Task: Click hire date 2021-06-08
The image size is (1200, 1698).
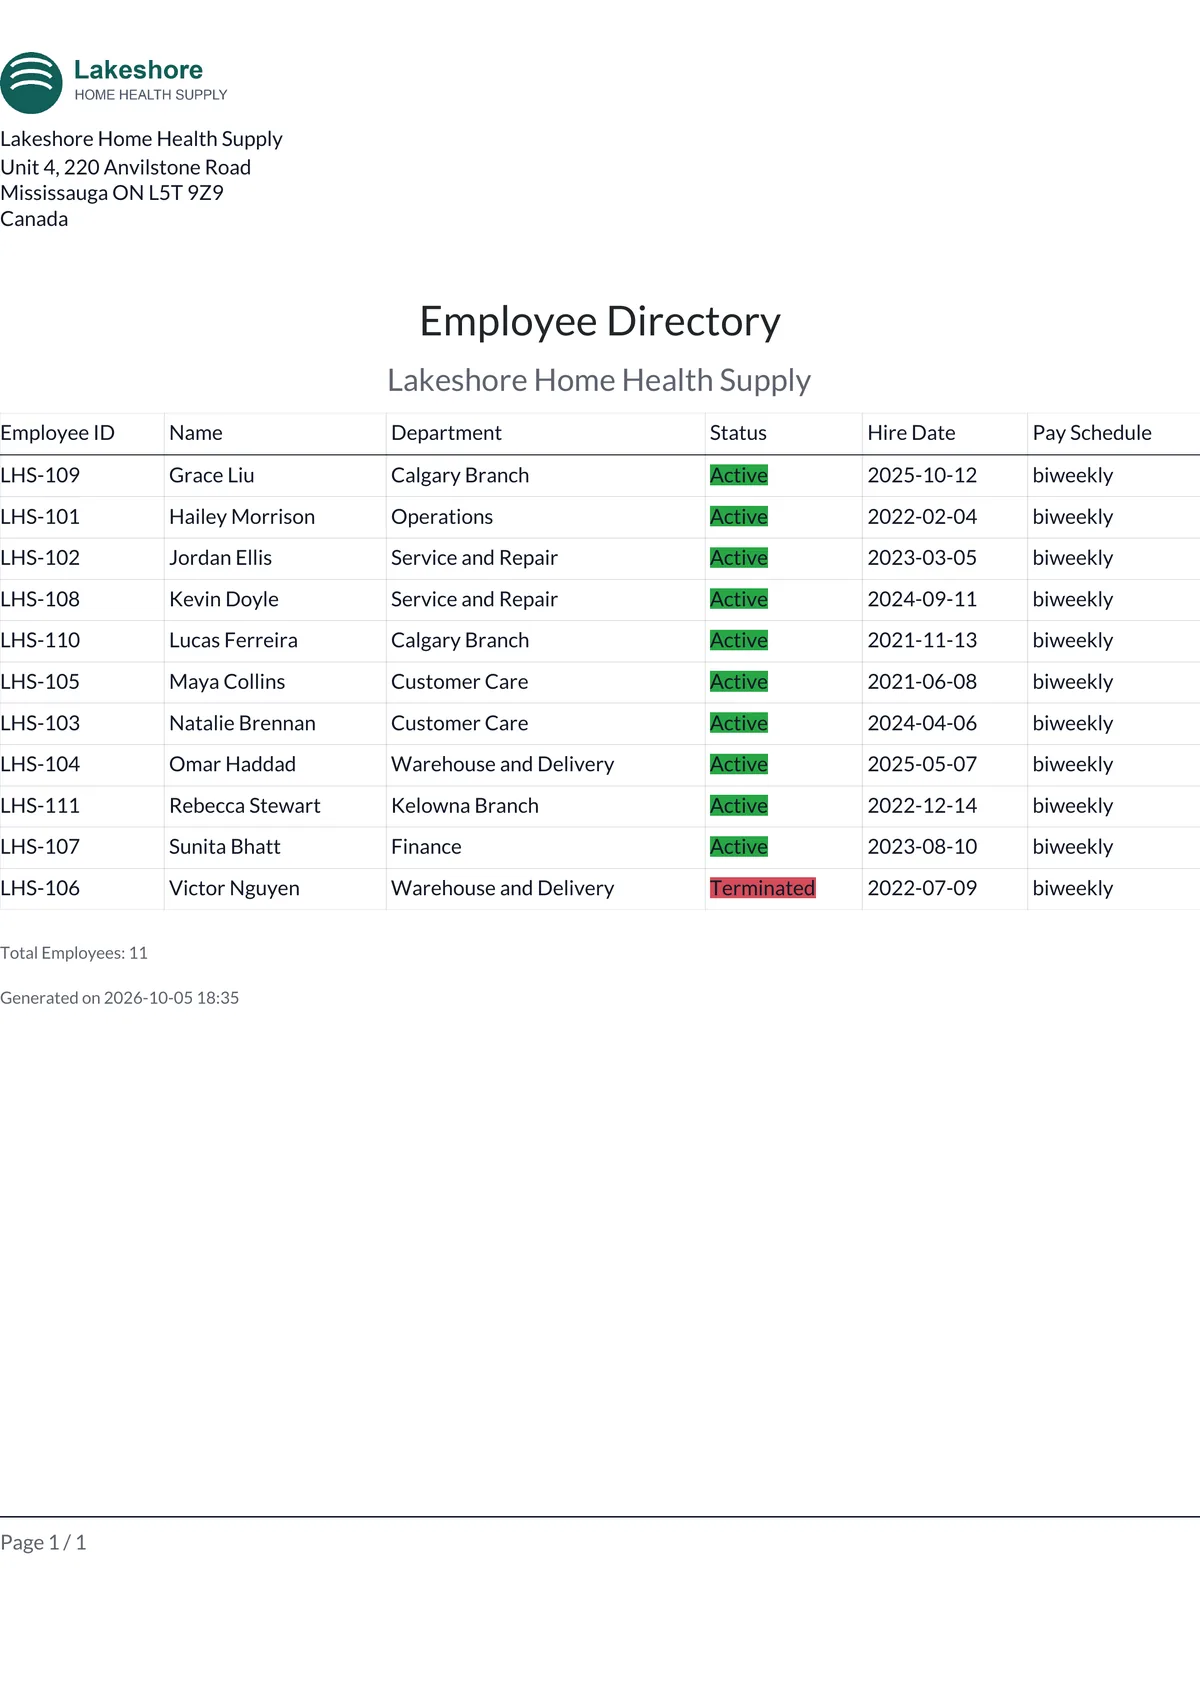Action: pos(922,682)
